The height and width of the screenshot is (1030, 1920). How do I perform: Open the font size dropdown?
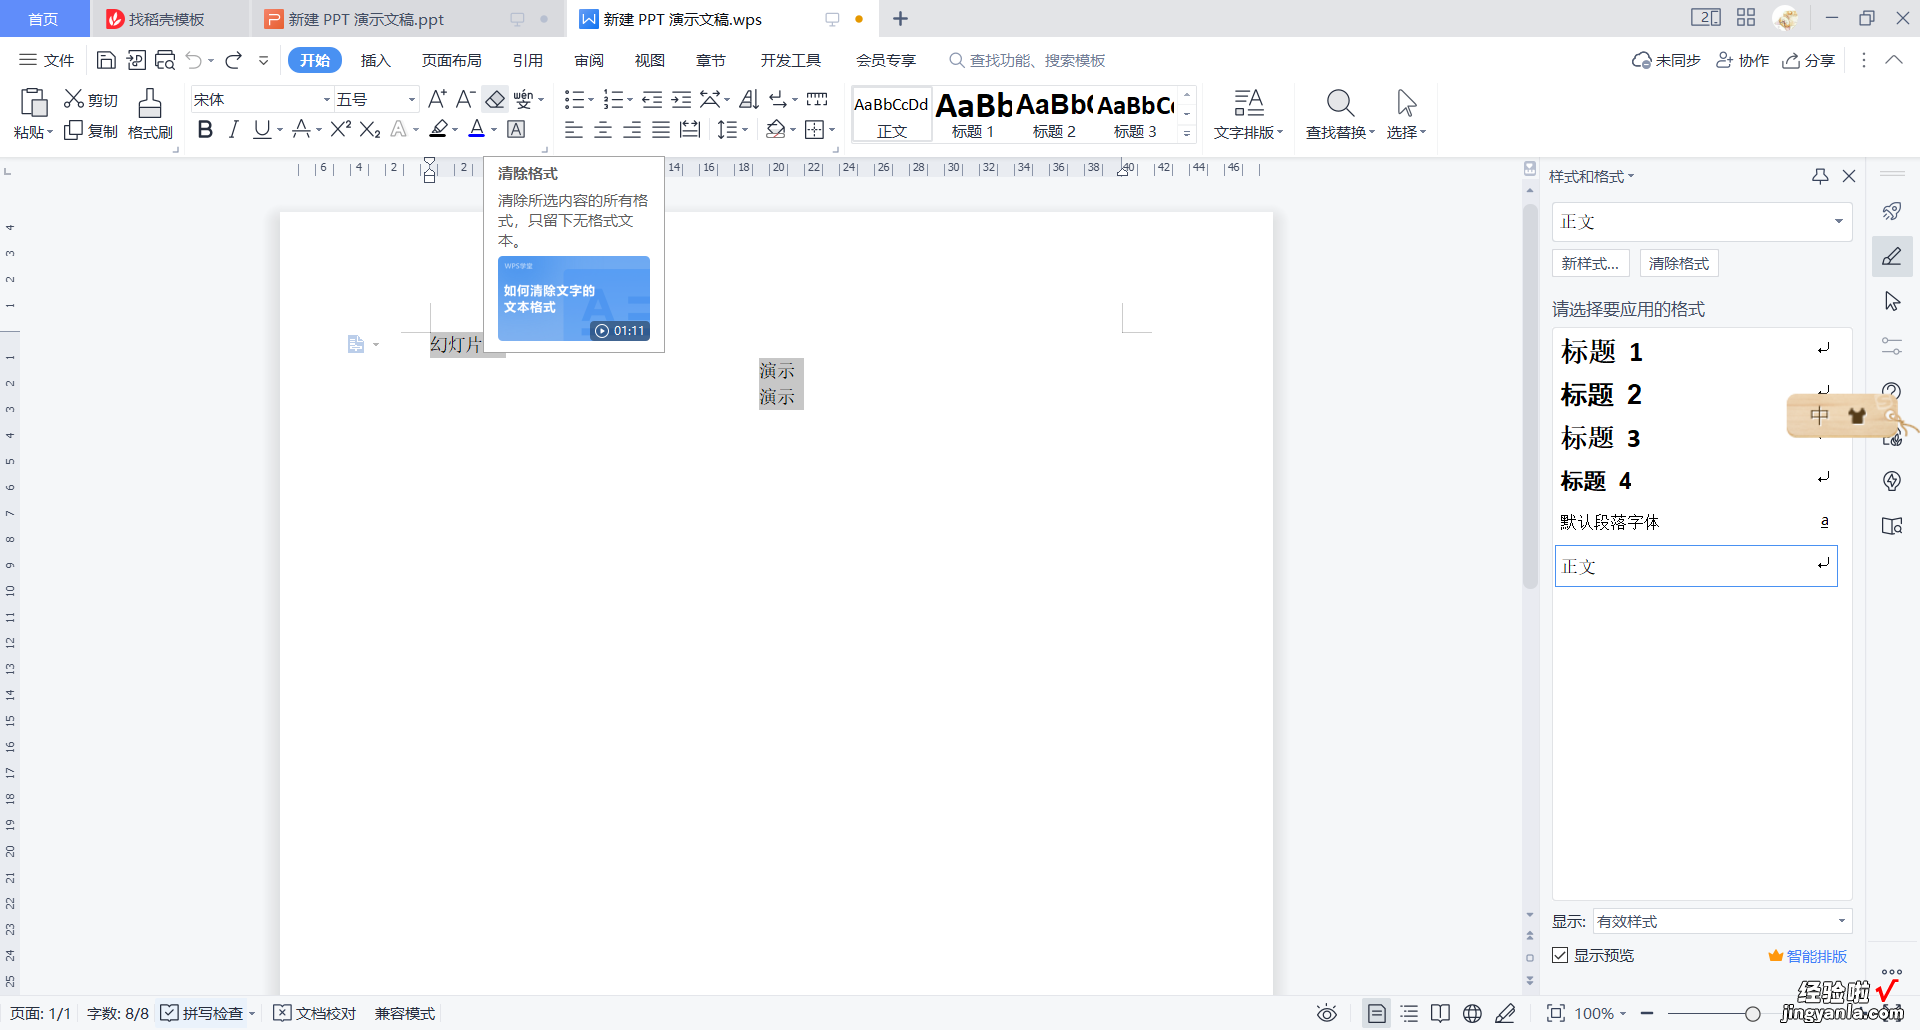click(x=411, y=99)
